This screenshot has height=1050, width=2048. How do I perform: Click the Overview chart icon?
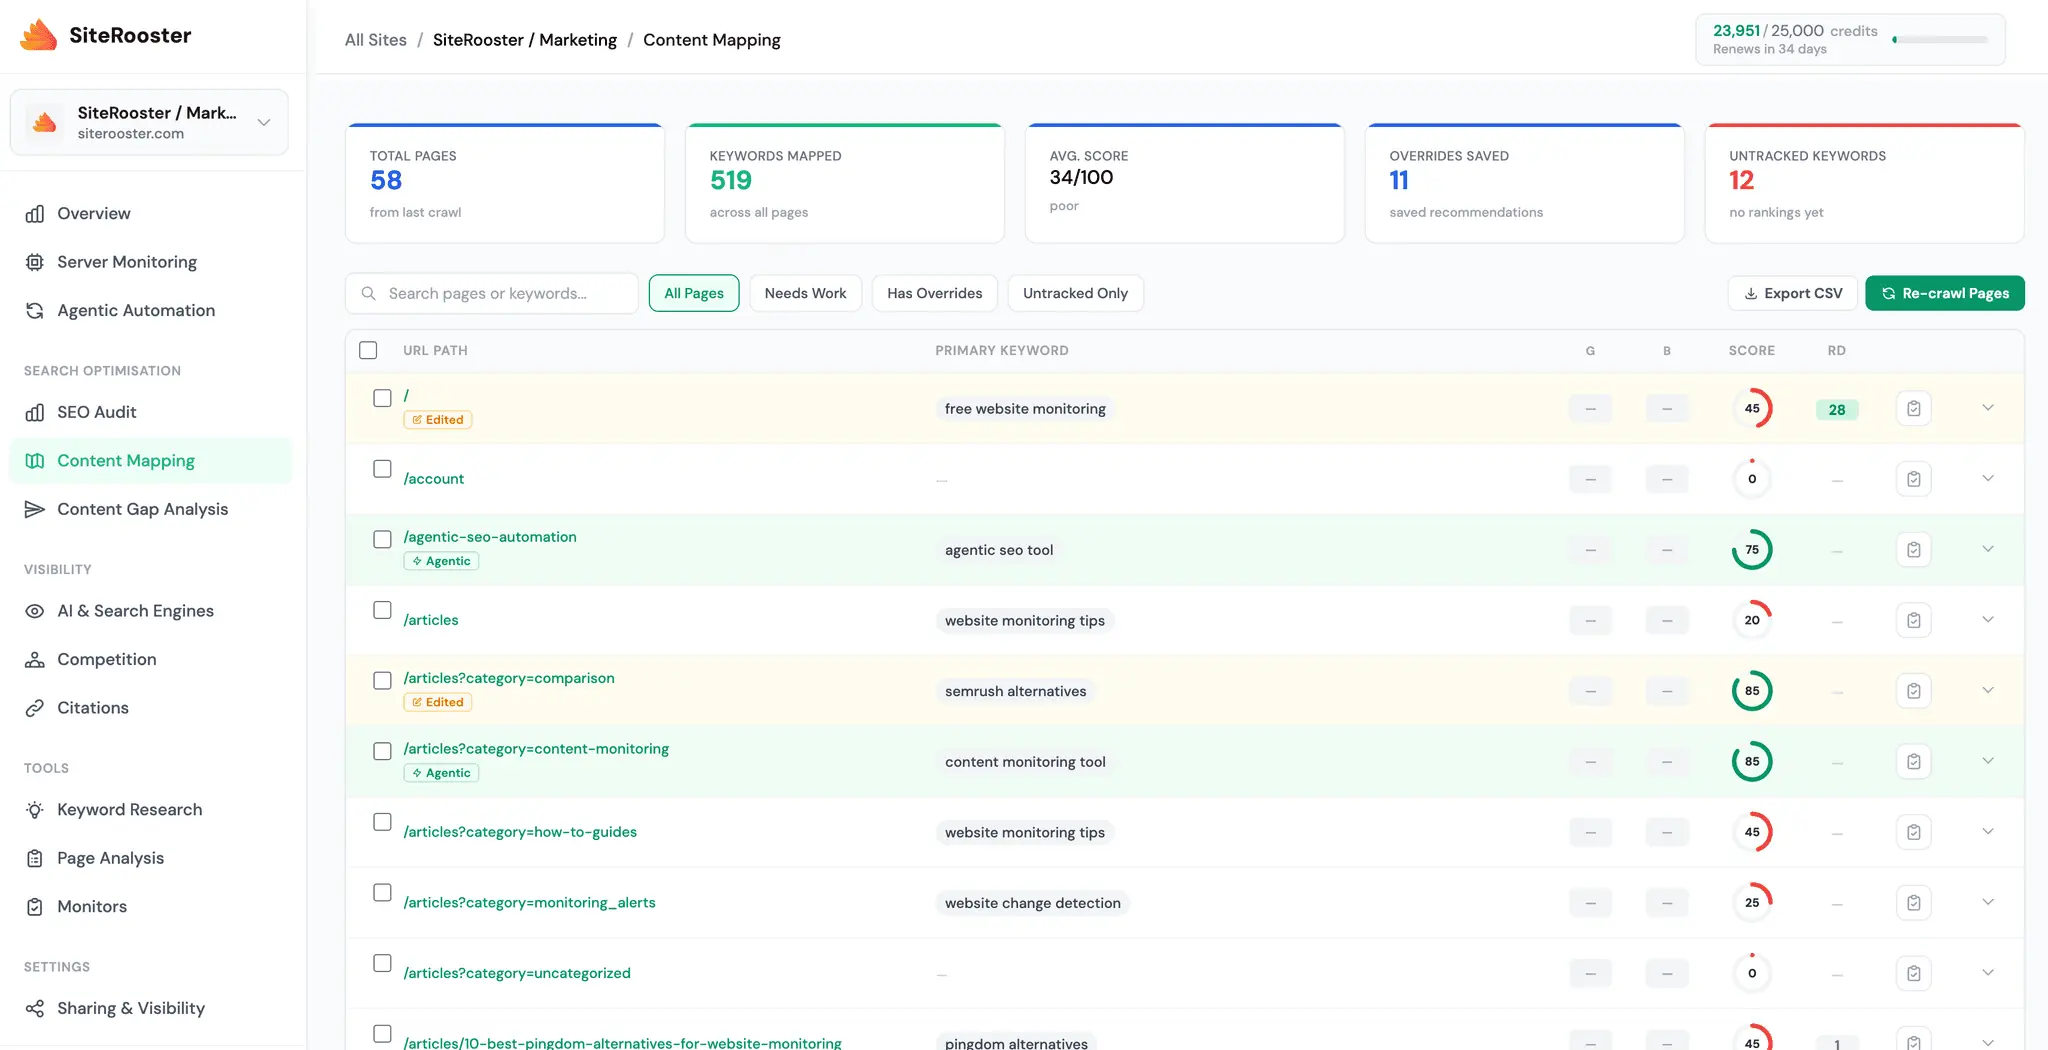click(x=35, y=214)
